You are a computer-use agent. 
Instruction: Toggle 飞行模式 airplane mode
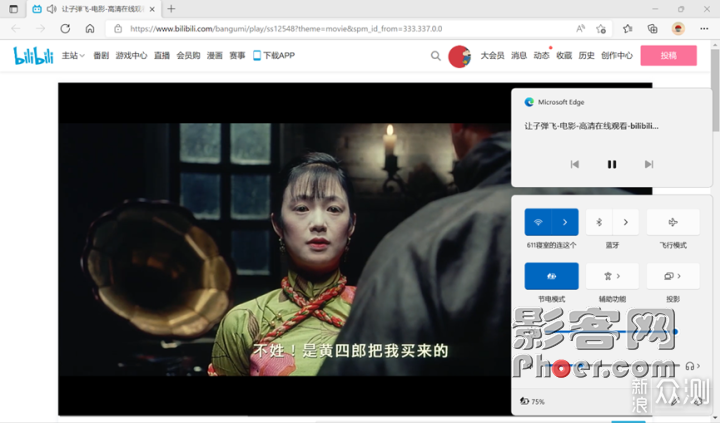click(x=673, y=222)
